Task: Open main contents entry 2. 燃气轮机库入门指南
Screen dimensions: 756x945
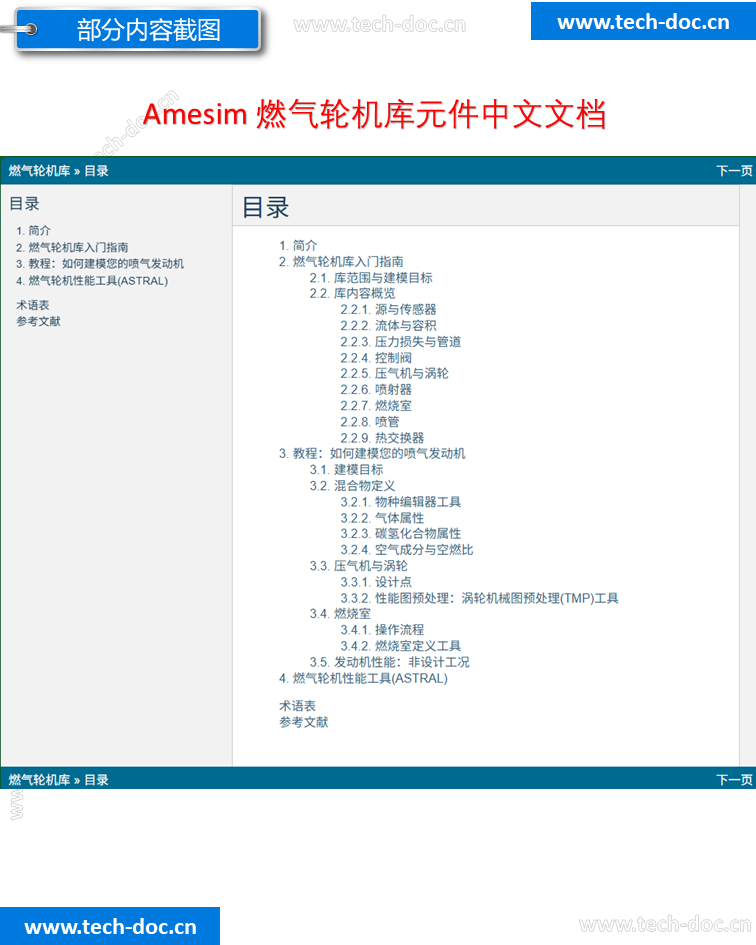Action: [x=341, y=262]
